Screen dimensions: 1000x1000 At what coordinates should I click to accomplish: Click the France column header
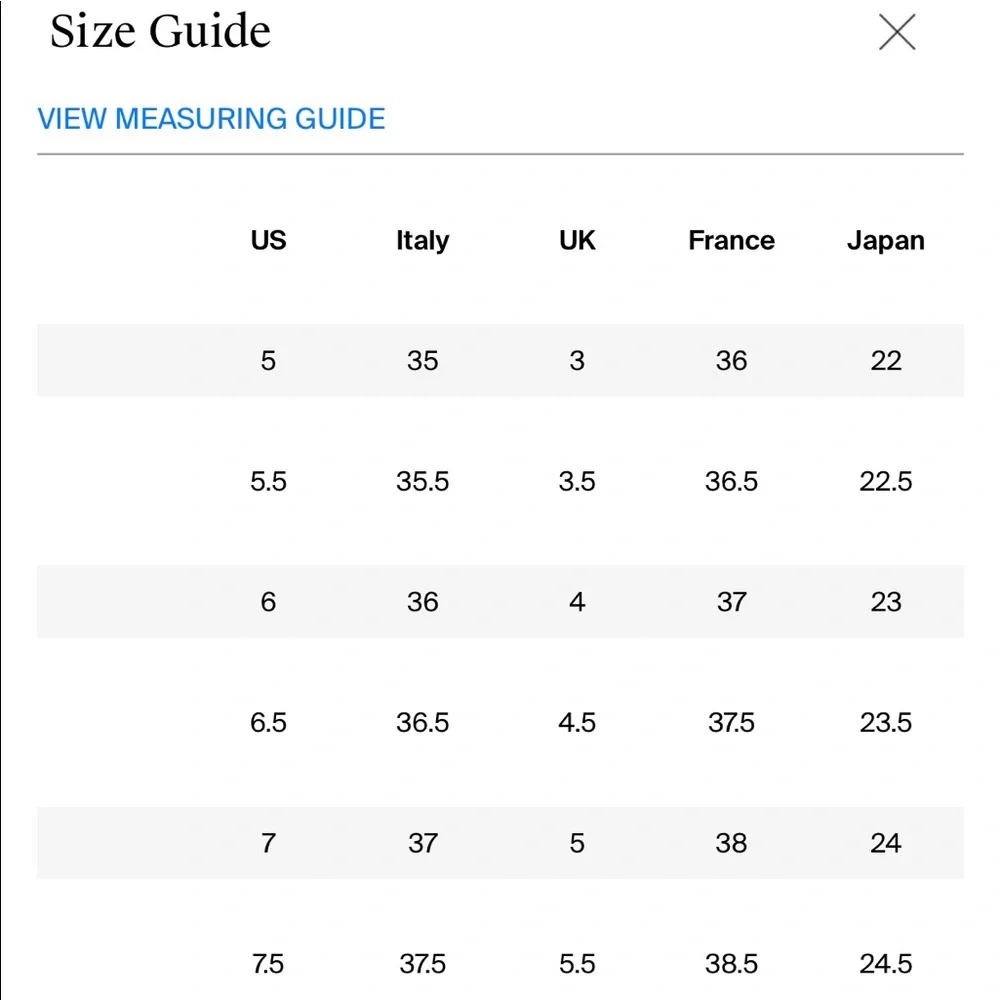tap(731, 241)
